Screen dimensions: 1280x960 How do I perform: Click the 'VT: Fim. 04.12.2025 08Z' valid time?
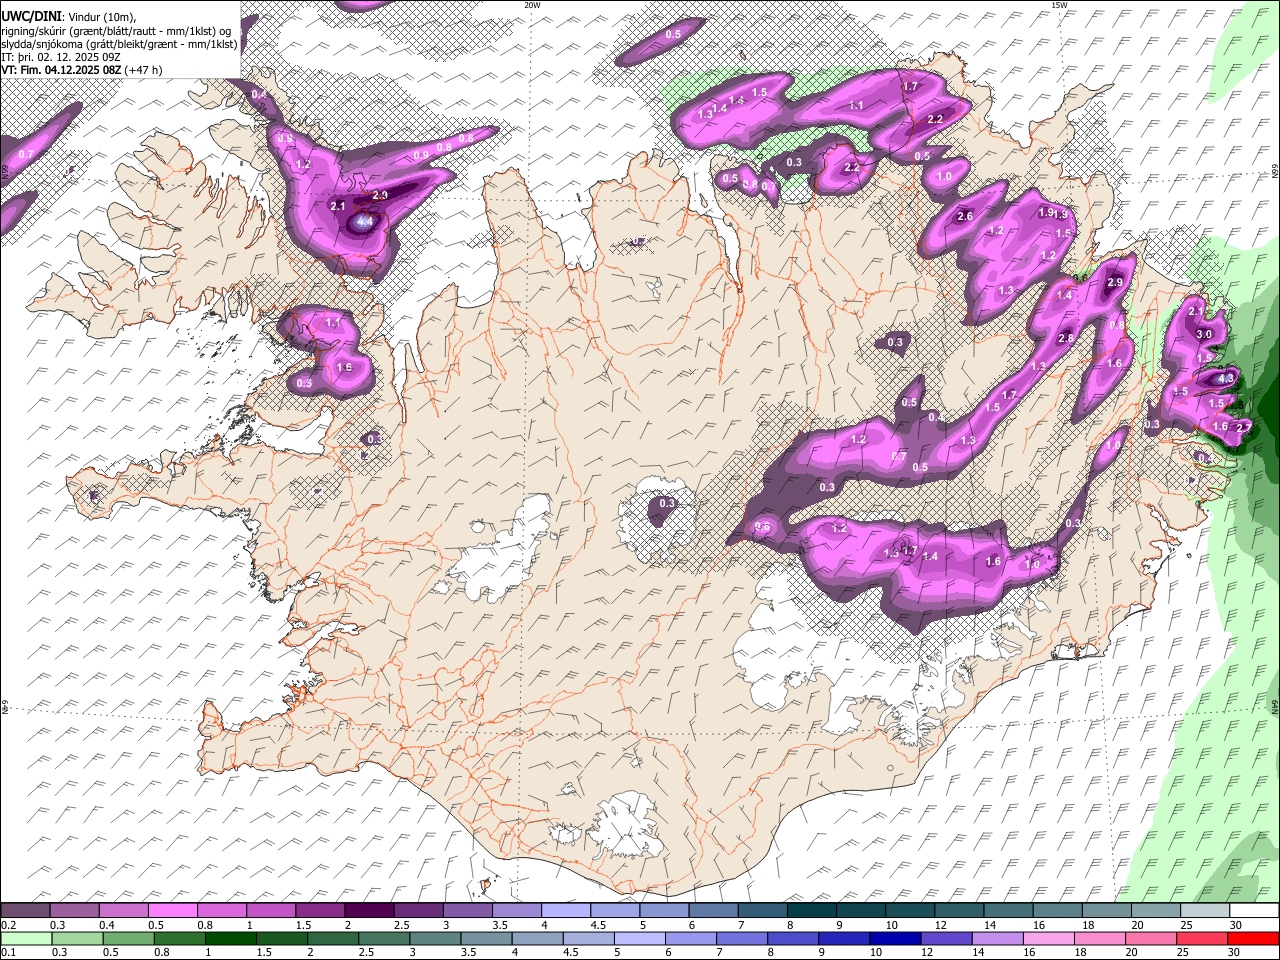pyautogui.click(x=61, y=70)
